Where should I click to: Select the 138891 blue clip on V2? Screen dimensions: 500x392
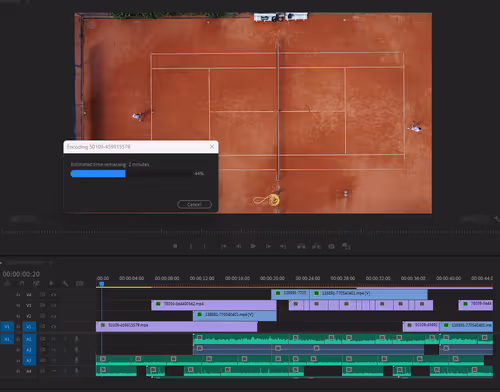pos(235,316)
